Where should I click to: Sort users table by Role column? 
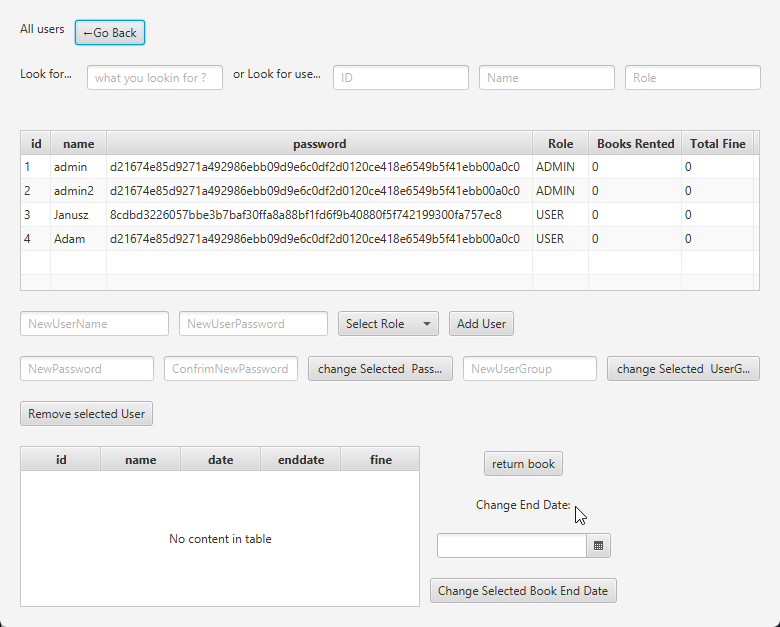pos(561,144)
